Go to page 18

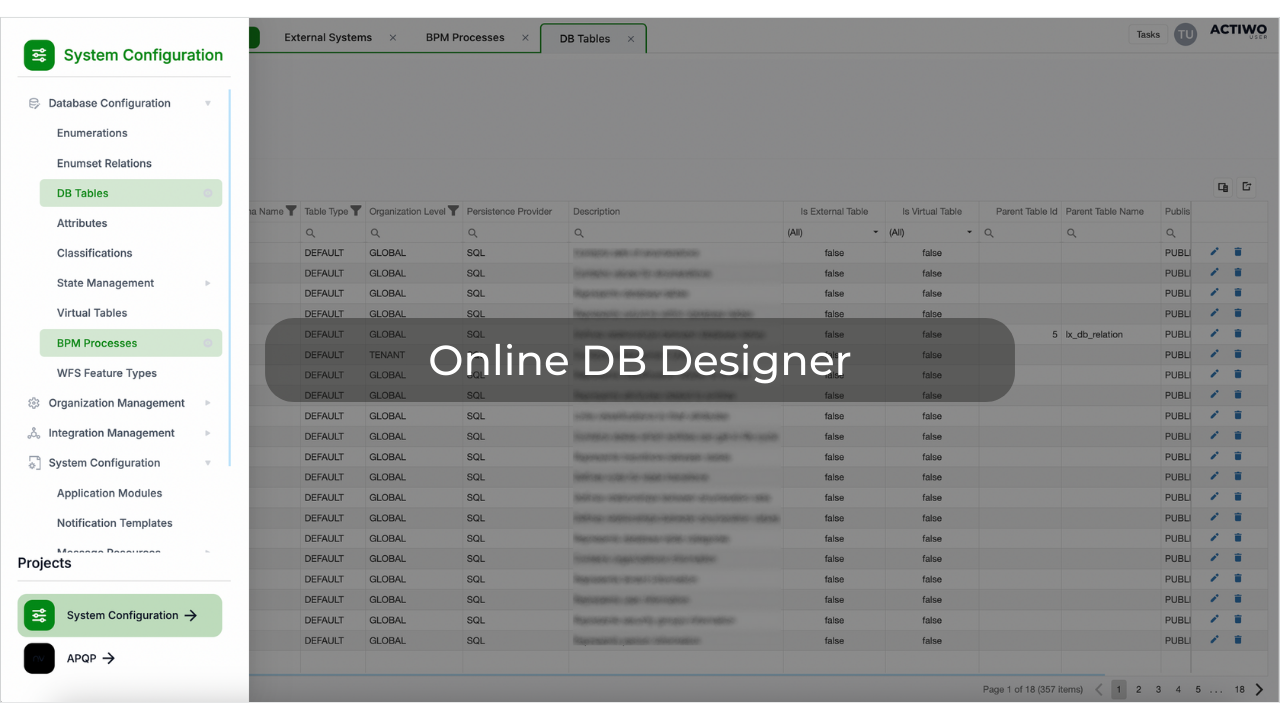(x=1239, y=689)
